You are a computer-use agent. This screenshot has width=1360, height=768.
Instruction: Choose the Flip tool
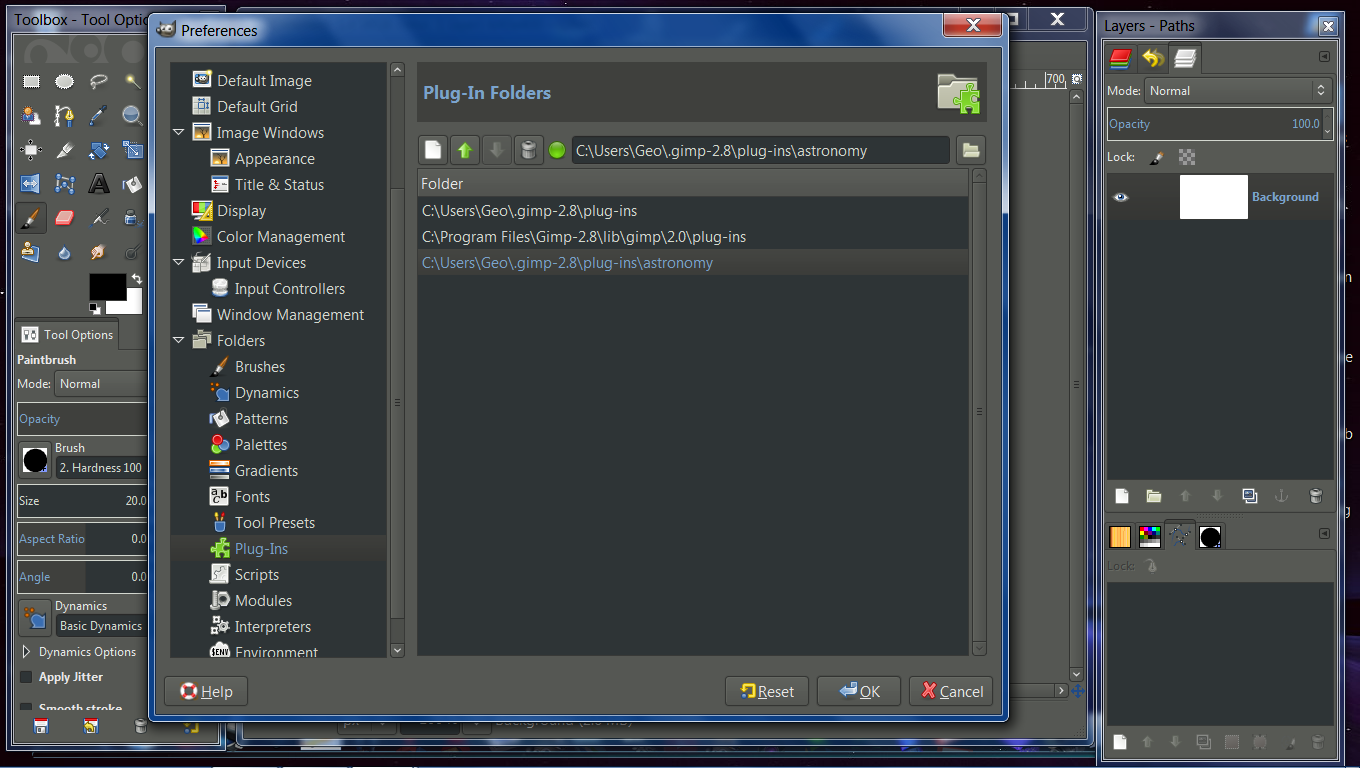[31, 184]
